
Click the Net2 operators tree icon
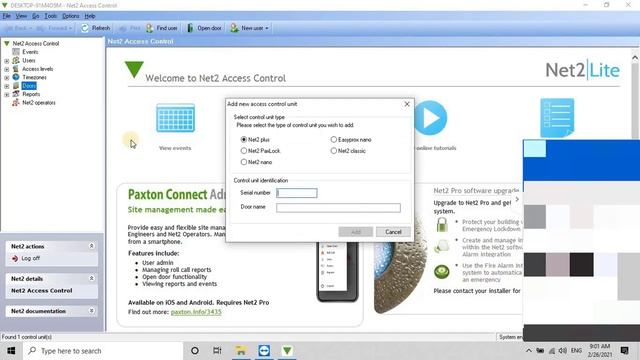pyautogui.click(x=16, y=102)
